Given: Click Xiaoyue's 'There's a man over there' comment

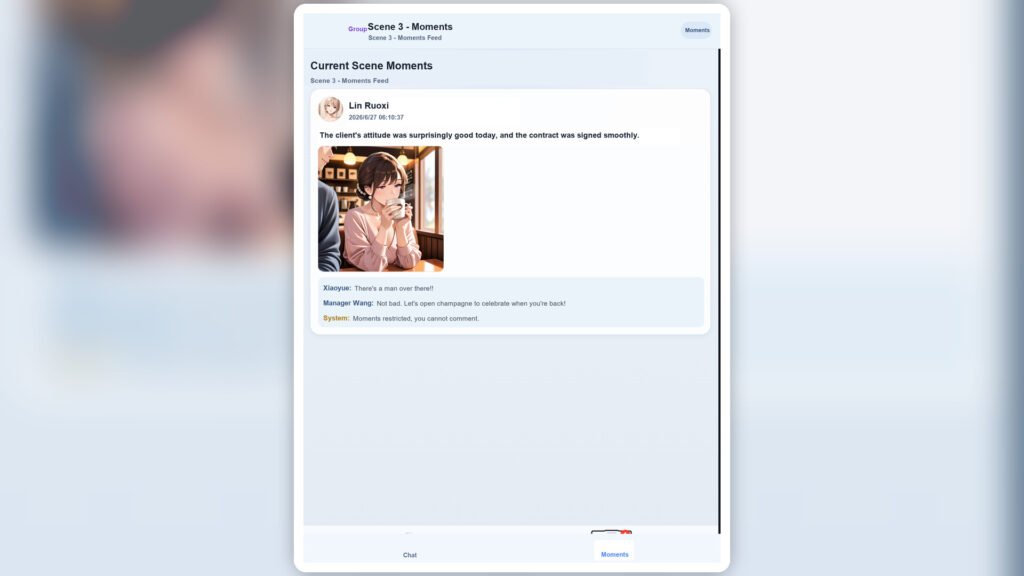Looking at the screenshot, I should 394,289.
